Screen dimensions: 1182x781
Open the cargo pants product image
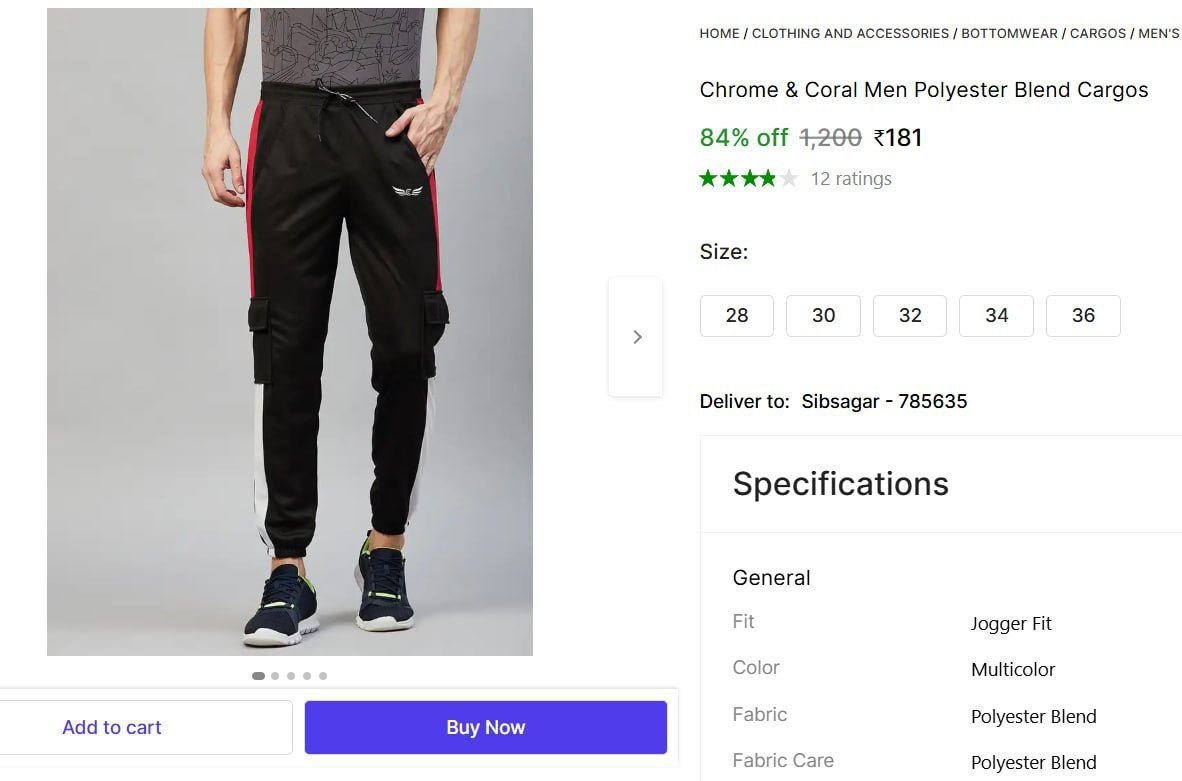[x=290, y=332]
